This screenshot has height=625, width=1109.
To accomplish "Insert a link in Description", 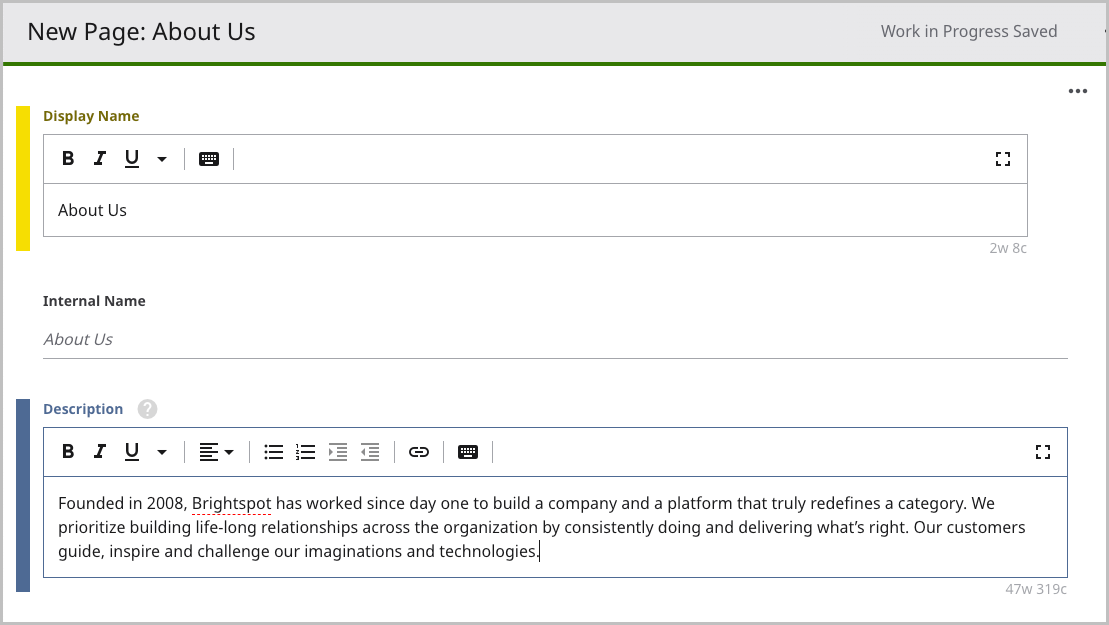I will pos(419,452).
